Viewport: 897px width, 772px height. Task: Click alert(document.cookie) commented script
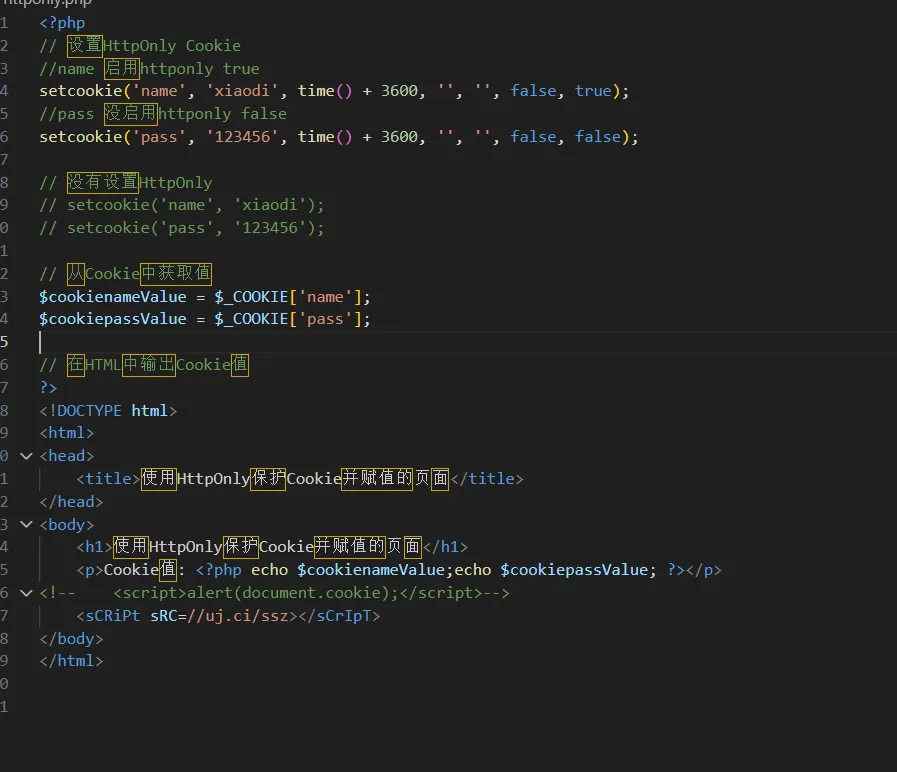292,593
